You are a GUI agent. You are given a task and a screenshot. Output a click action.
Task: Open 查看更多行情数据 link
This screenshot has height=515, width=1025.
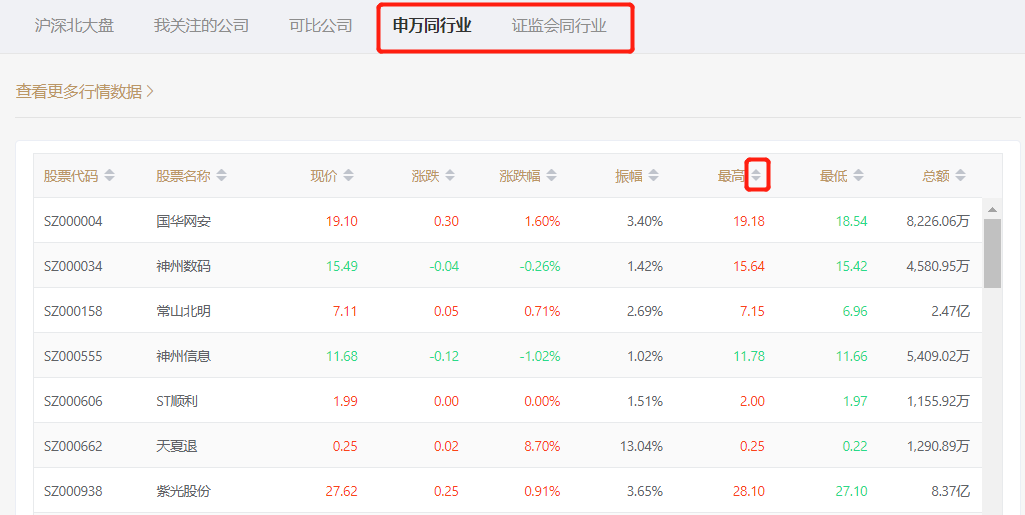(x=84, y=91)
